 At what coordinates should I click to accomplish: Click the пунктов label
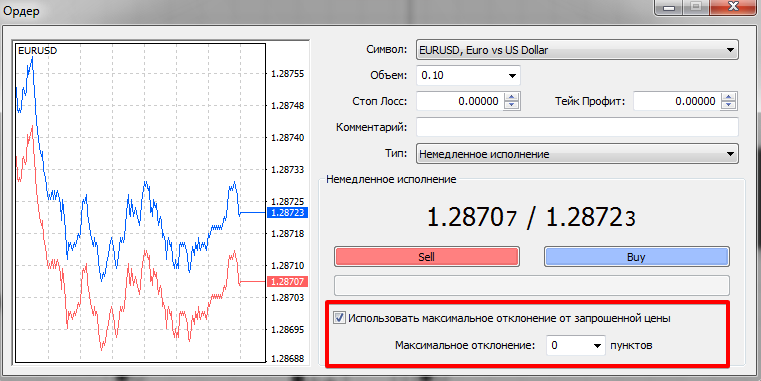coord(631,346)
